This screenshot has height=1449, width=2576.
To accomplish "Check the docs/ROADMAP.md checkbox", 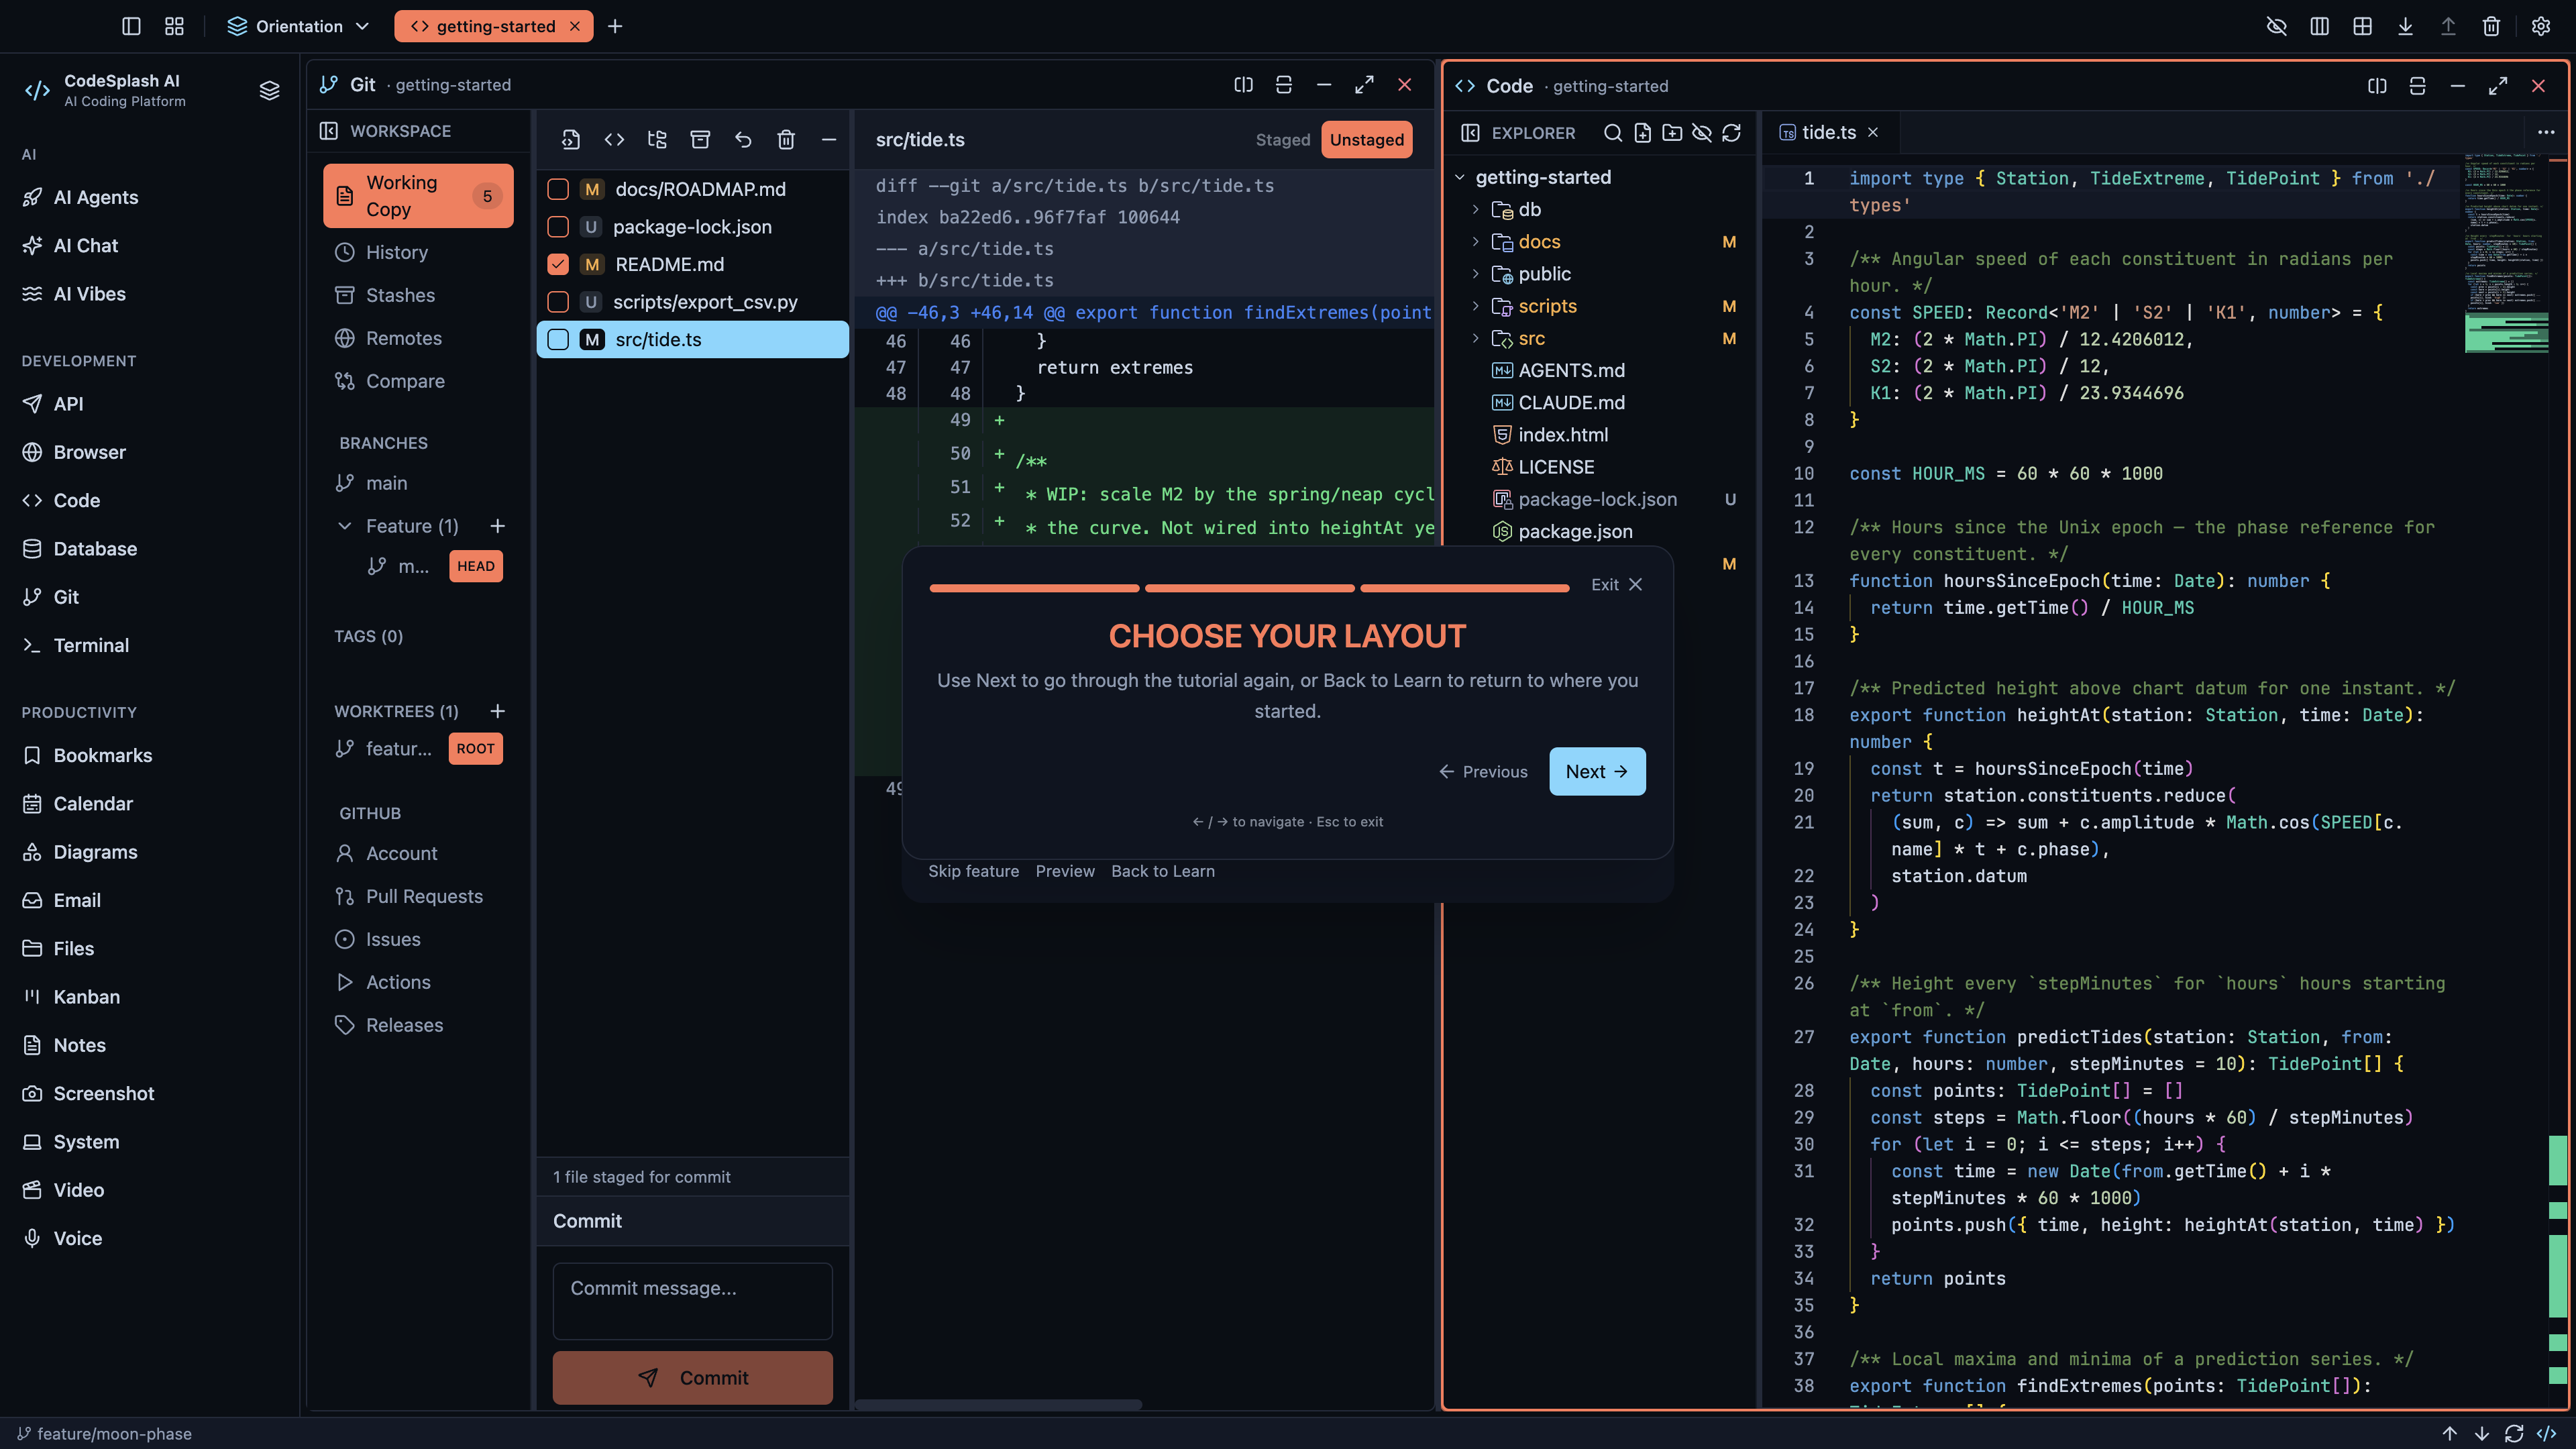I will 558,189.
